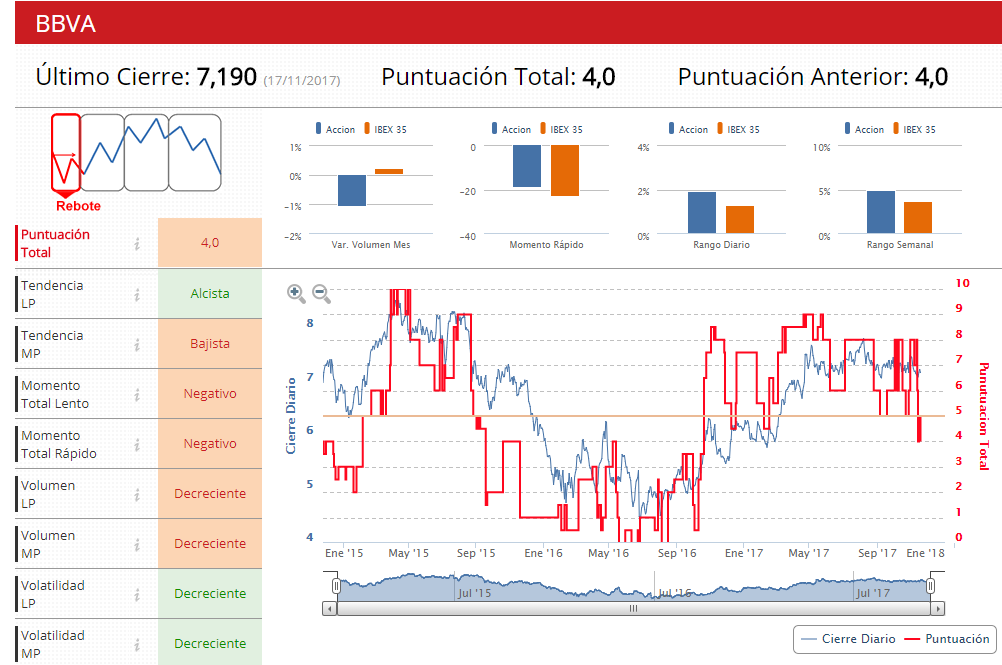Click the Var. Volumen Mes chart title

[371, 245]
